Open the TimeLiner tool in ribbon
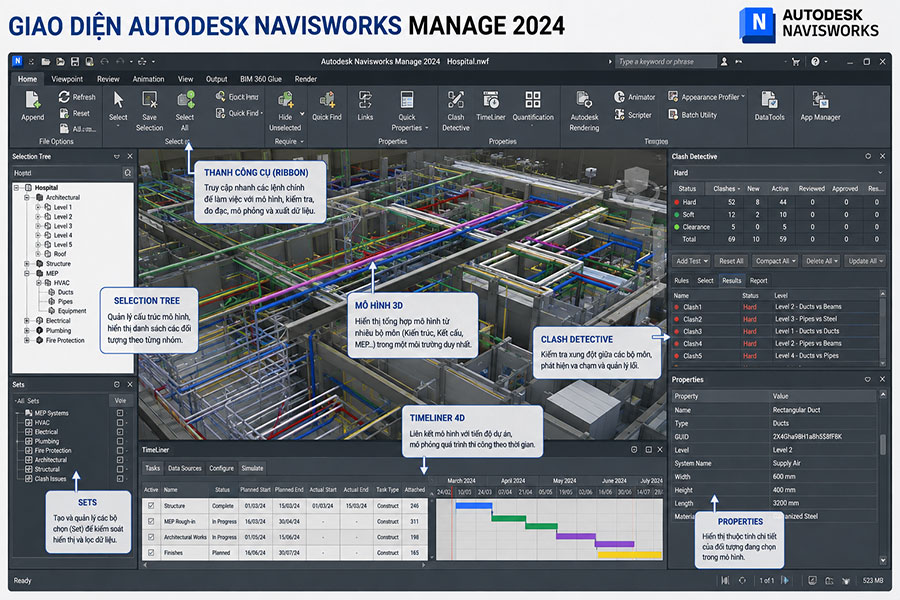 coord(491,106)
